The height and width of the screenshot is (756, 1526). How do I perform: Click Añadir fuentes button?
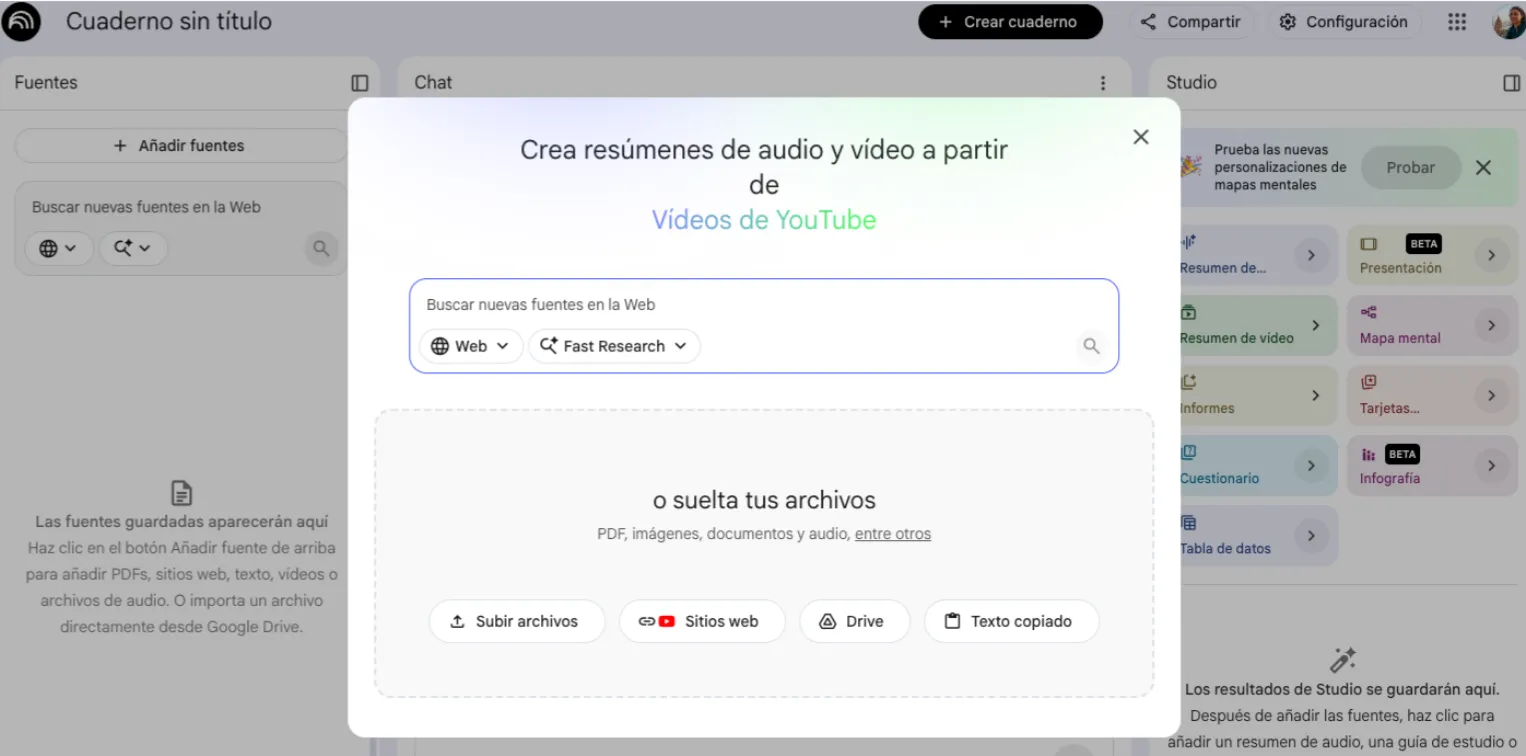tap(181, 145)
